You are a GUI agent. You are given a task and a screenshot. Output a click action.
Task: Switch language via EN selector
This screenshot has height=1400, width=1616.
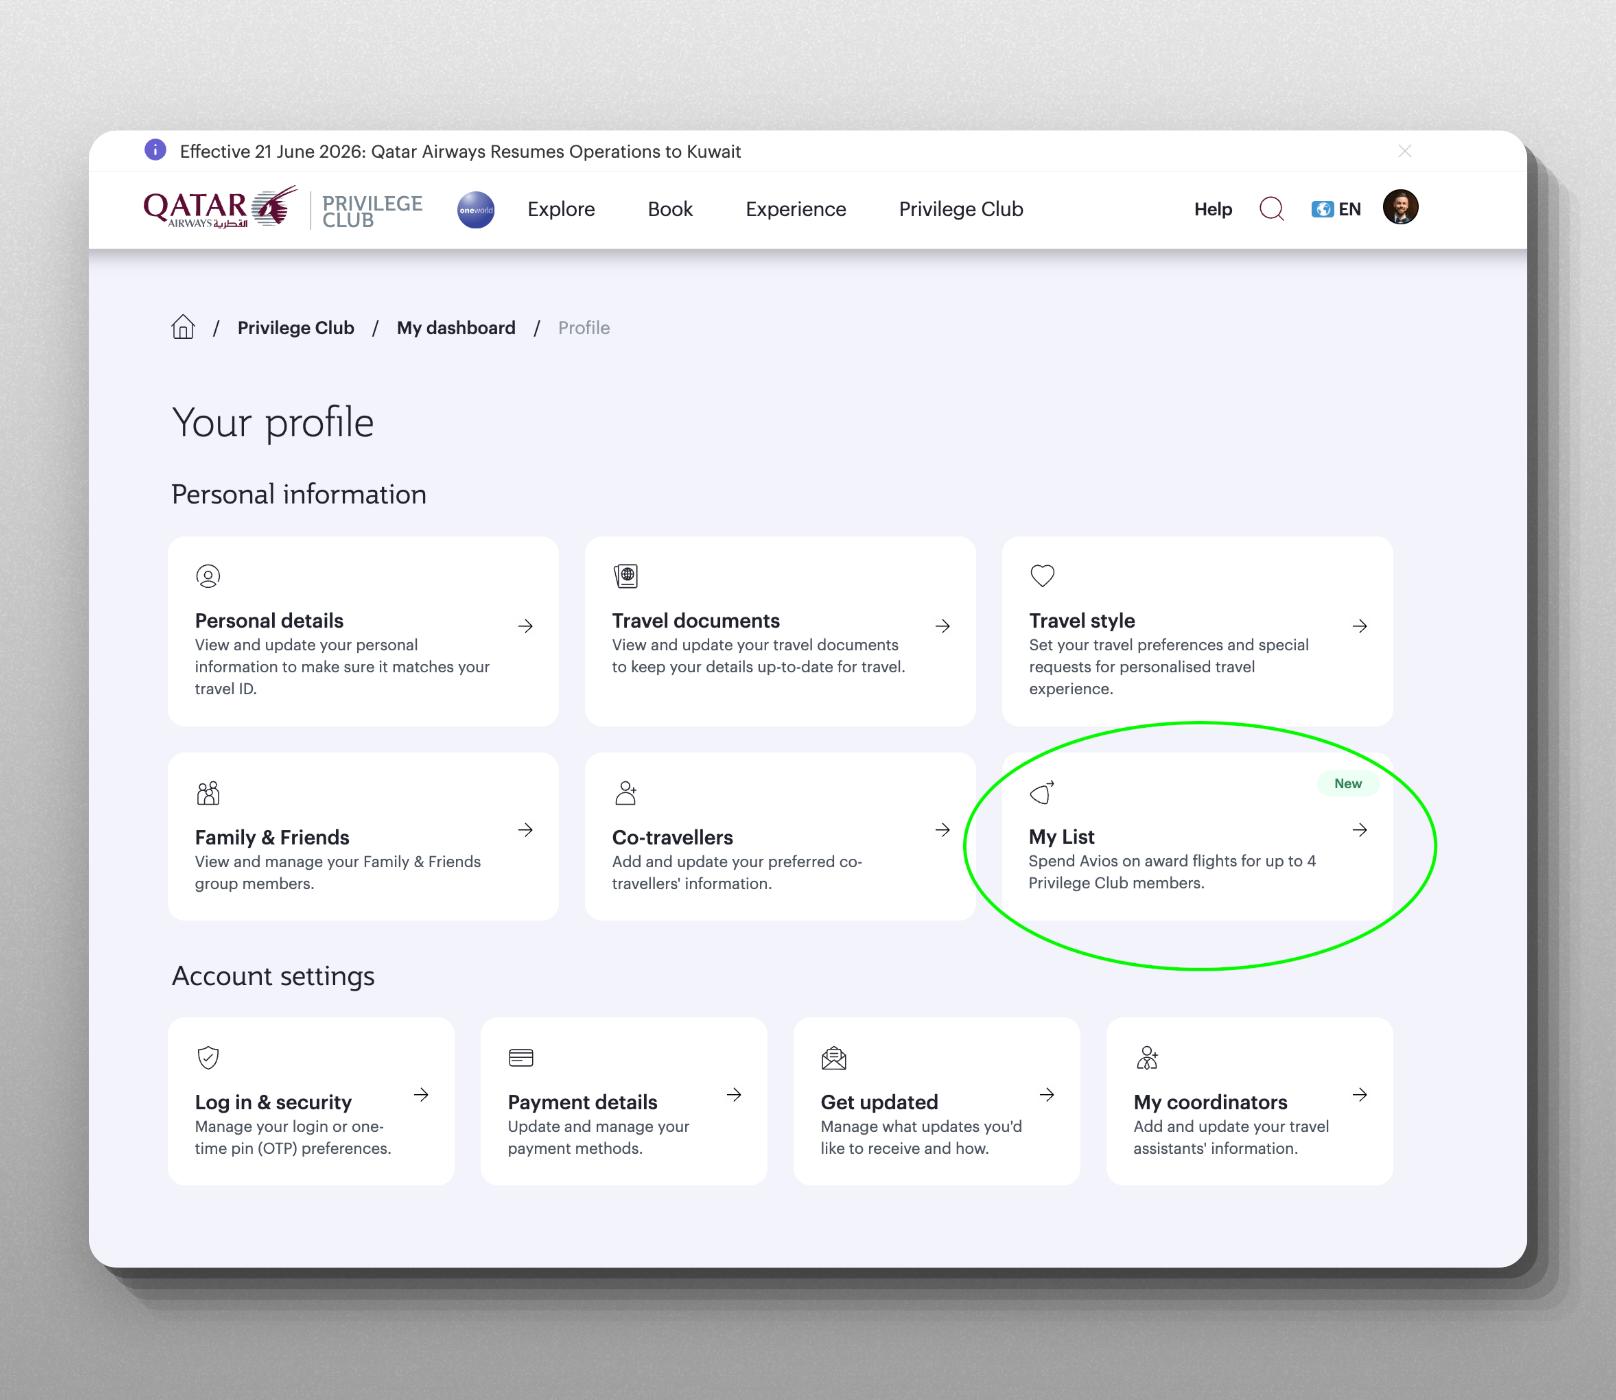pos(1350,209)
